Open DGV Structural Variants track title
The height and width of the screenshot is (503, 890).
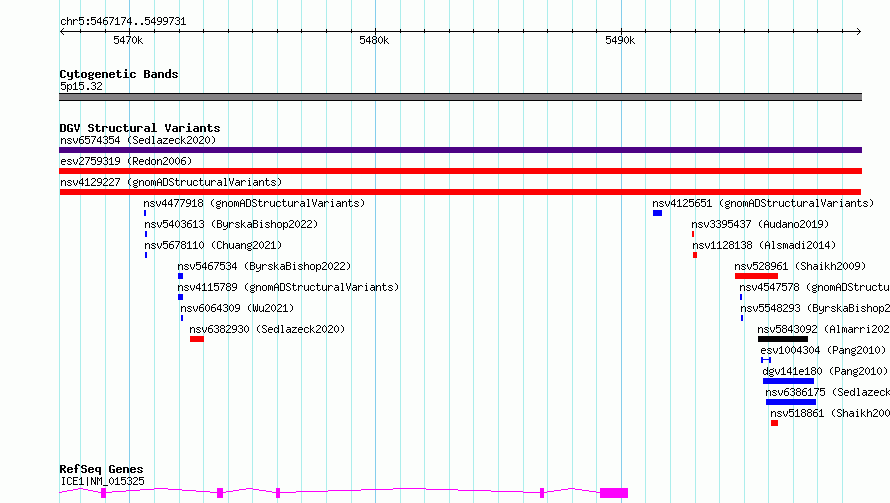(140, 128)
